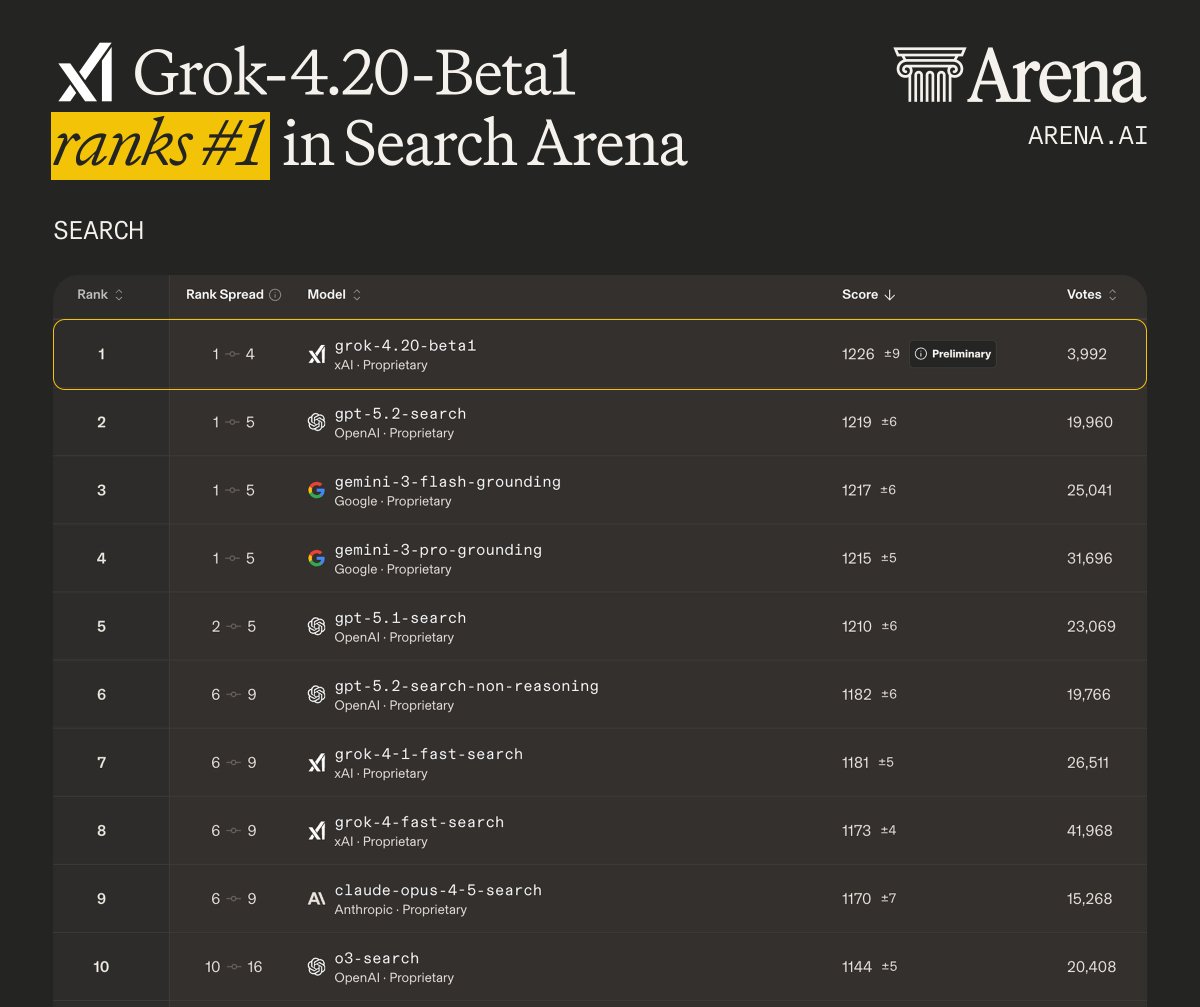1200x1007 pixels.
Task: Select the row for grok-4-1-fast-search
Action: tap(600, 762)
